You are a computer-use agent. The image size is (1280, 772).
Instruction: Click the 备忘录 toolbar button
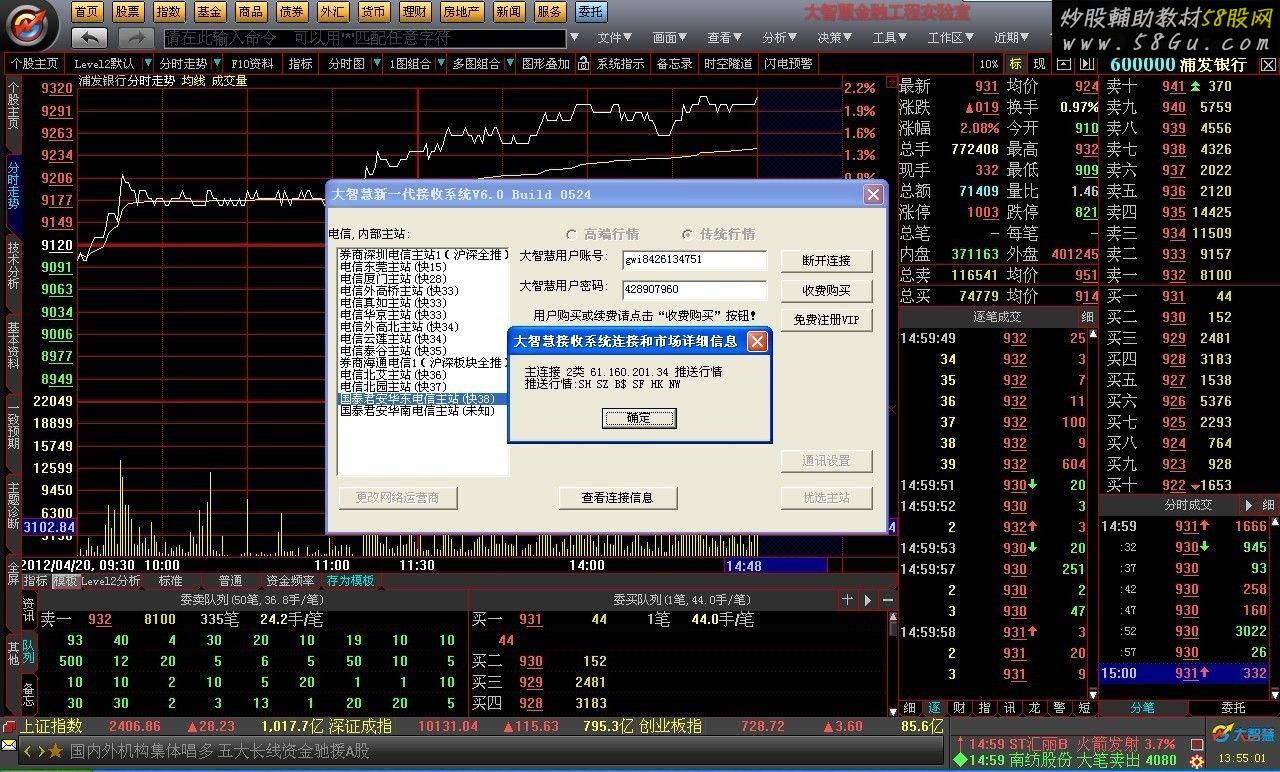[x=674, y=63]
